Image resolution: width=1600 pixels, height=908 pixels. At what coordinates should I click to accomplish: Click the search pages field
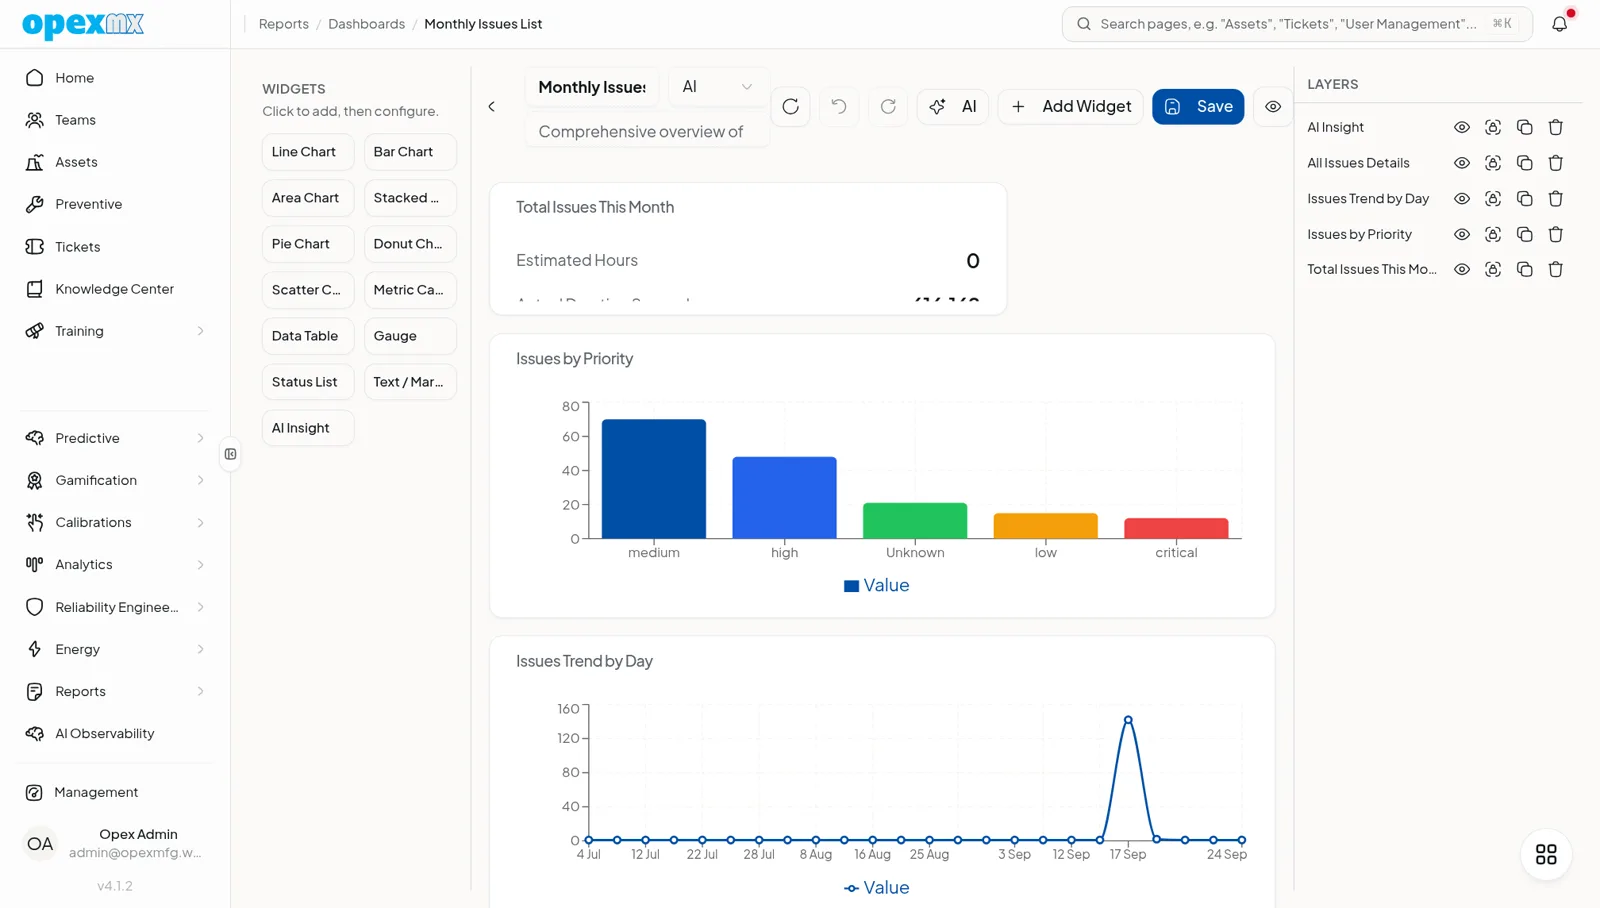(1297, 24)
